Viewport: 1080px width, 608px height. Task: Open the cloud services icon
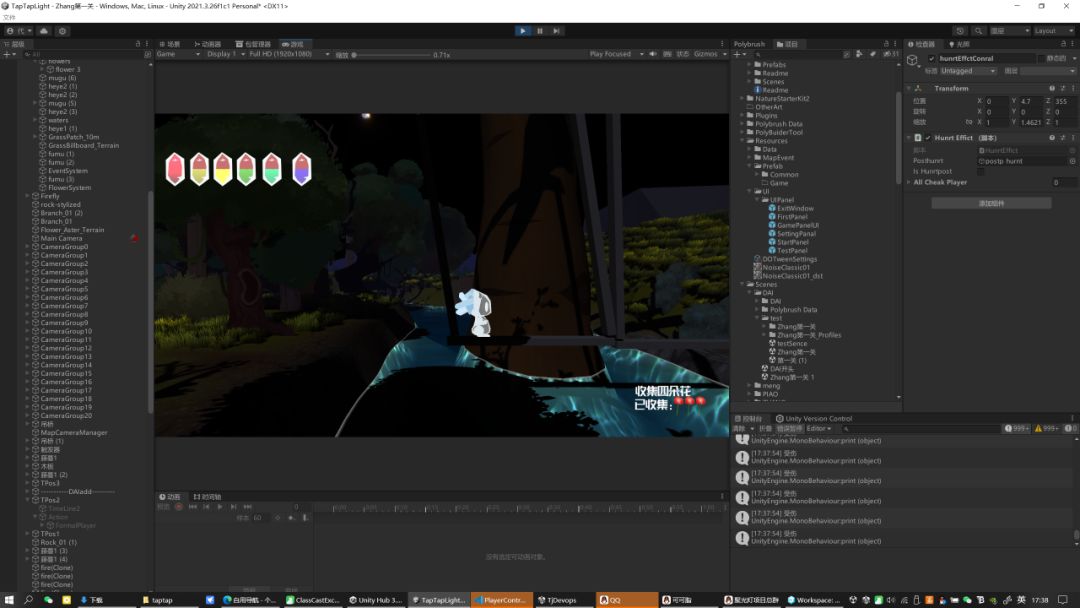pos(44,31)
